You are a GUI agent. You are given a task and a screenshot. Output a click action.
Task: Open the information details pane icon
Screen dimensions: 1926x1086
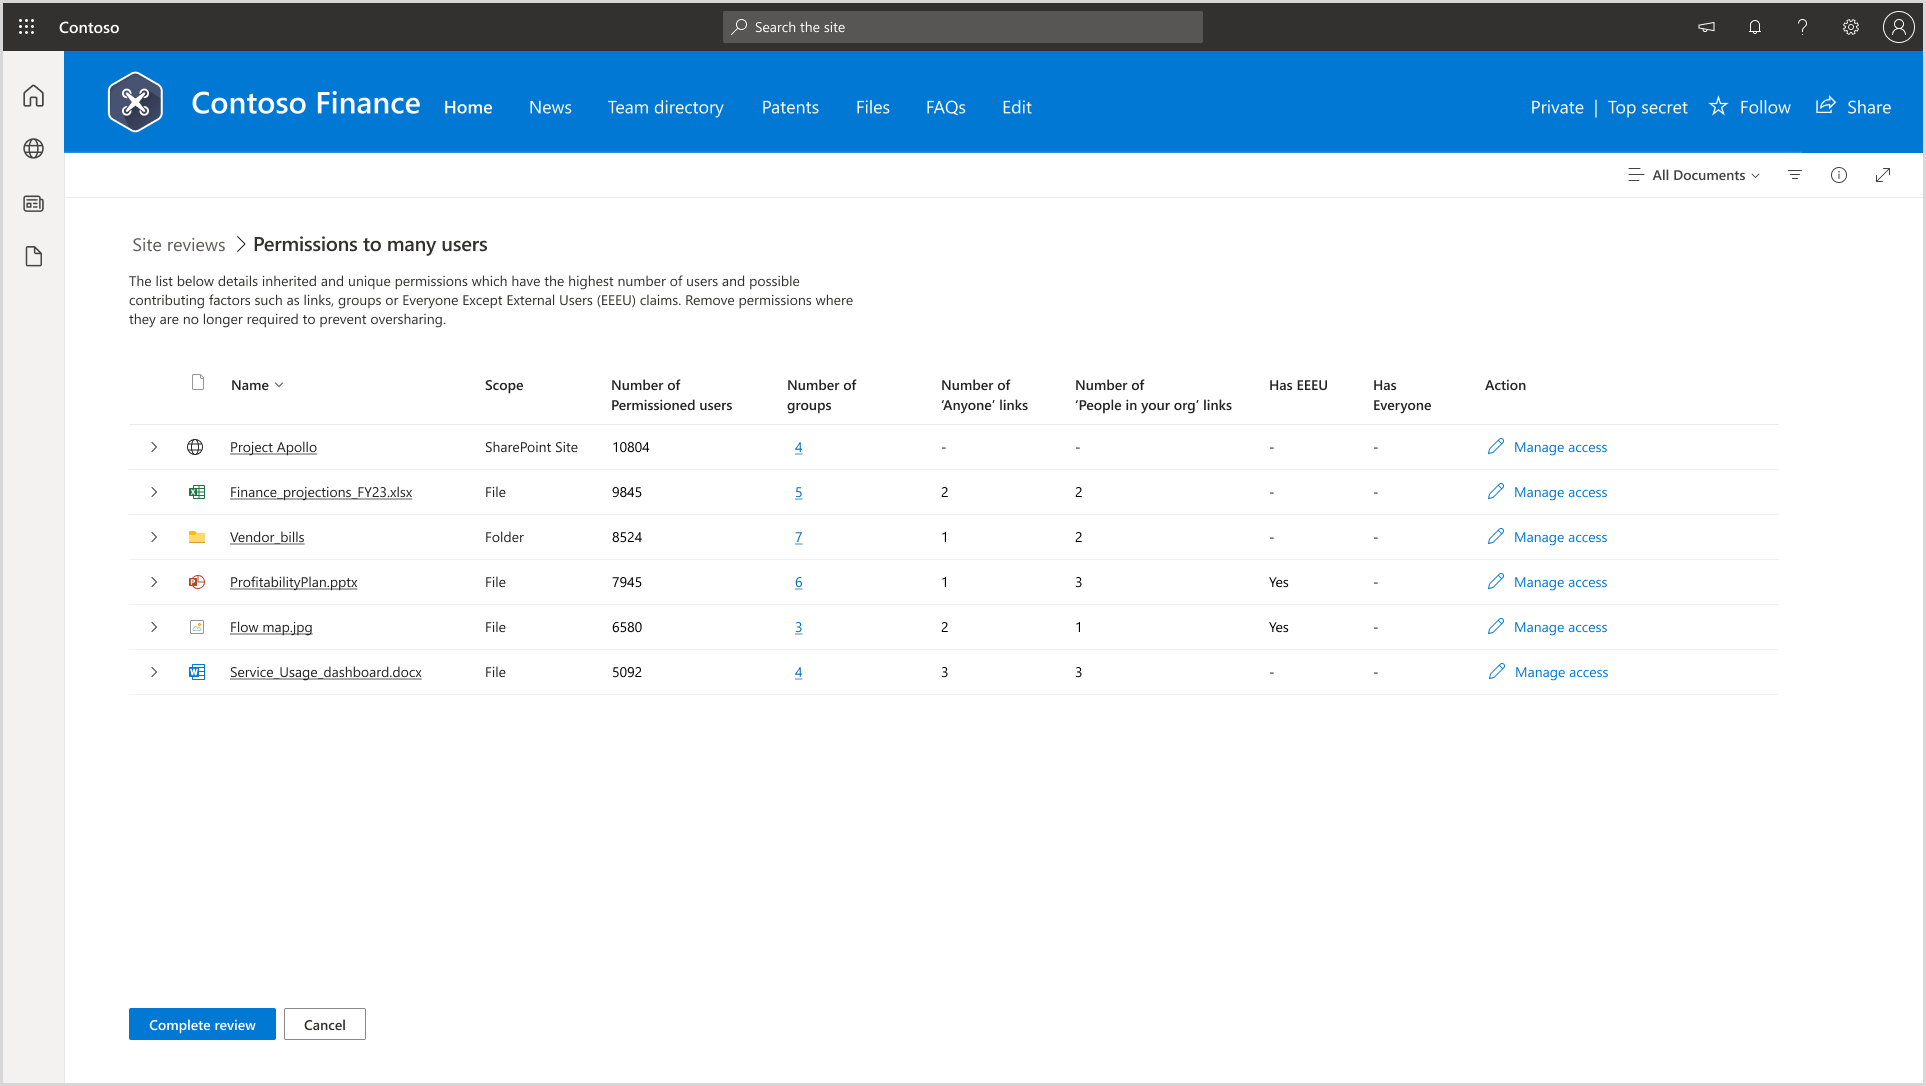tap(1838, 175)
